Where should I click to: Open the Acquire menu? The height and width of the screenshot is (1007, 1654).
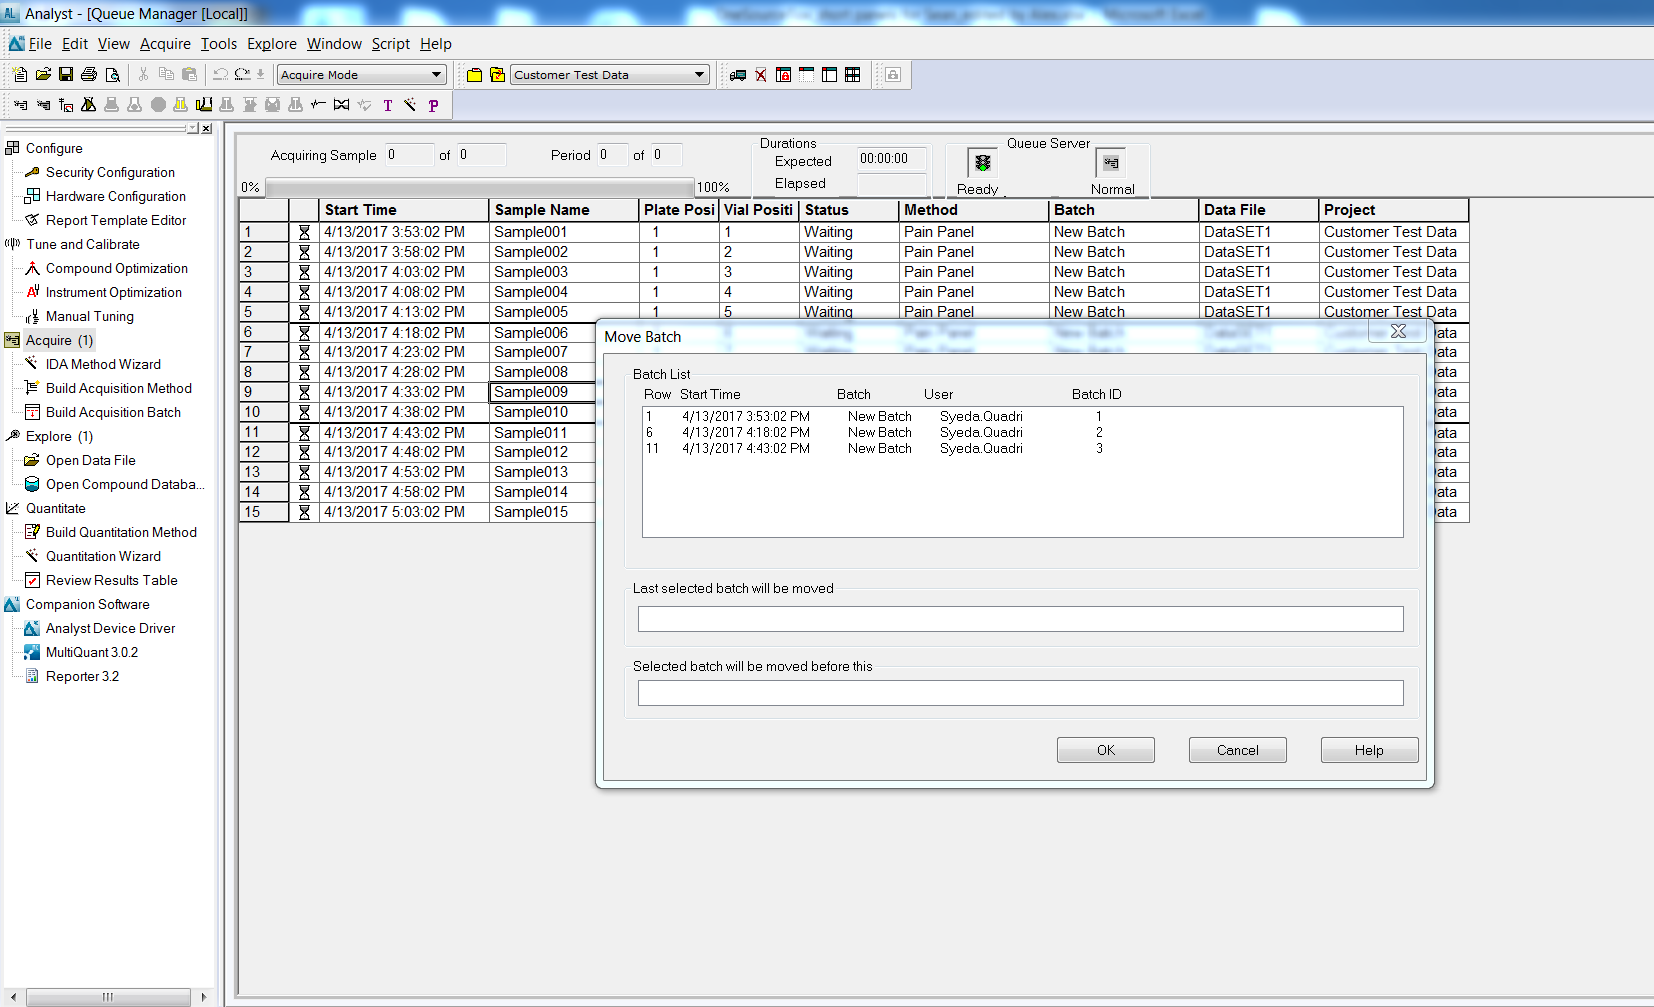coord(165,44)
